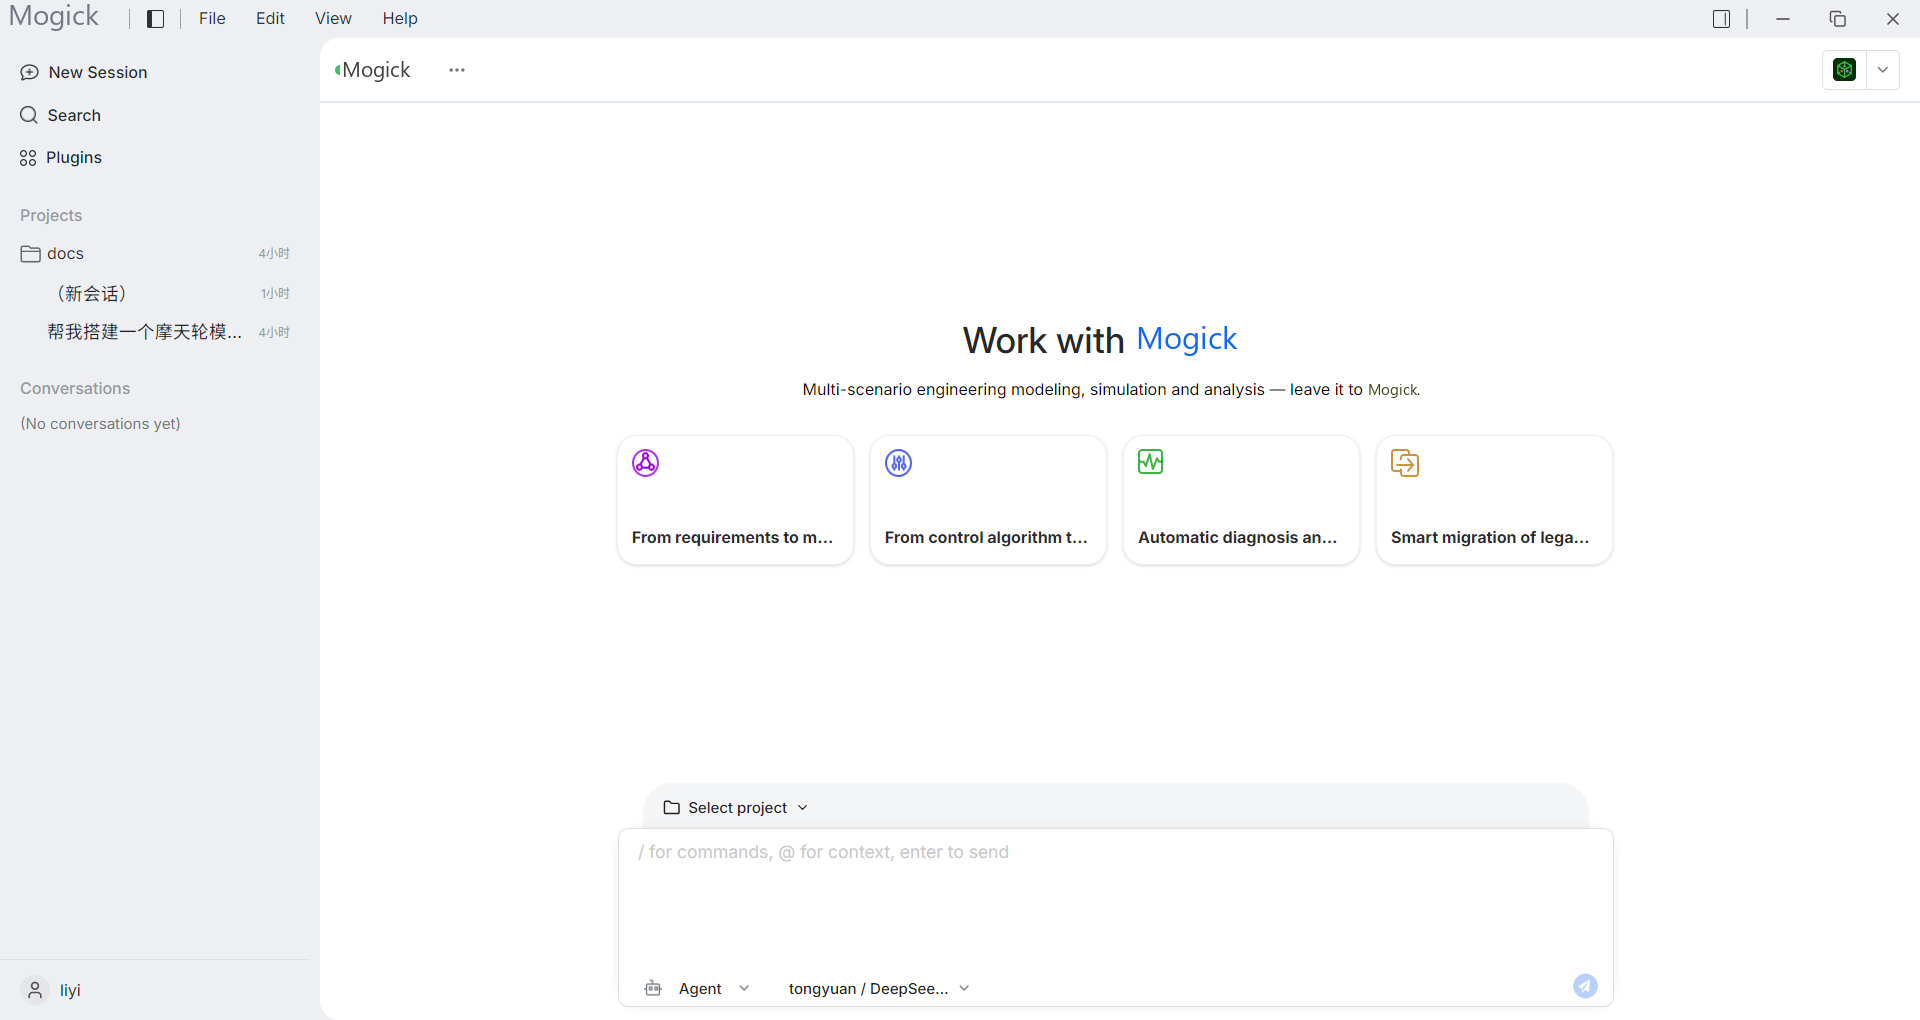This screenshot has width=1920, height=1020.
Task: Click the purple requirements-to-model card icon
Action: click(x=645, y=463)
